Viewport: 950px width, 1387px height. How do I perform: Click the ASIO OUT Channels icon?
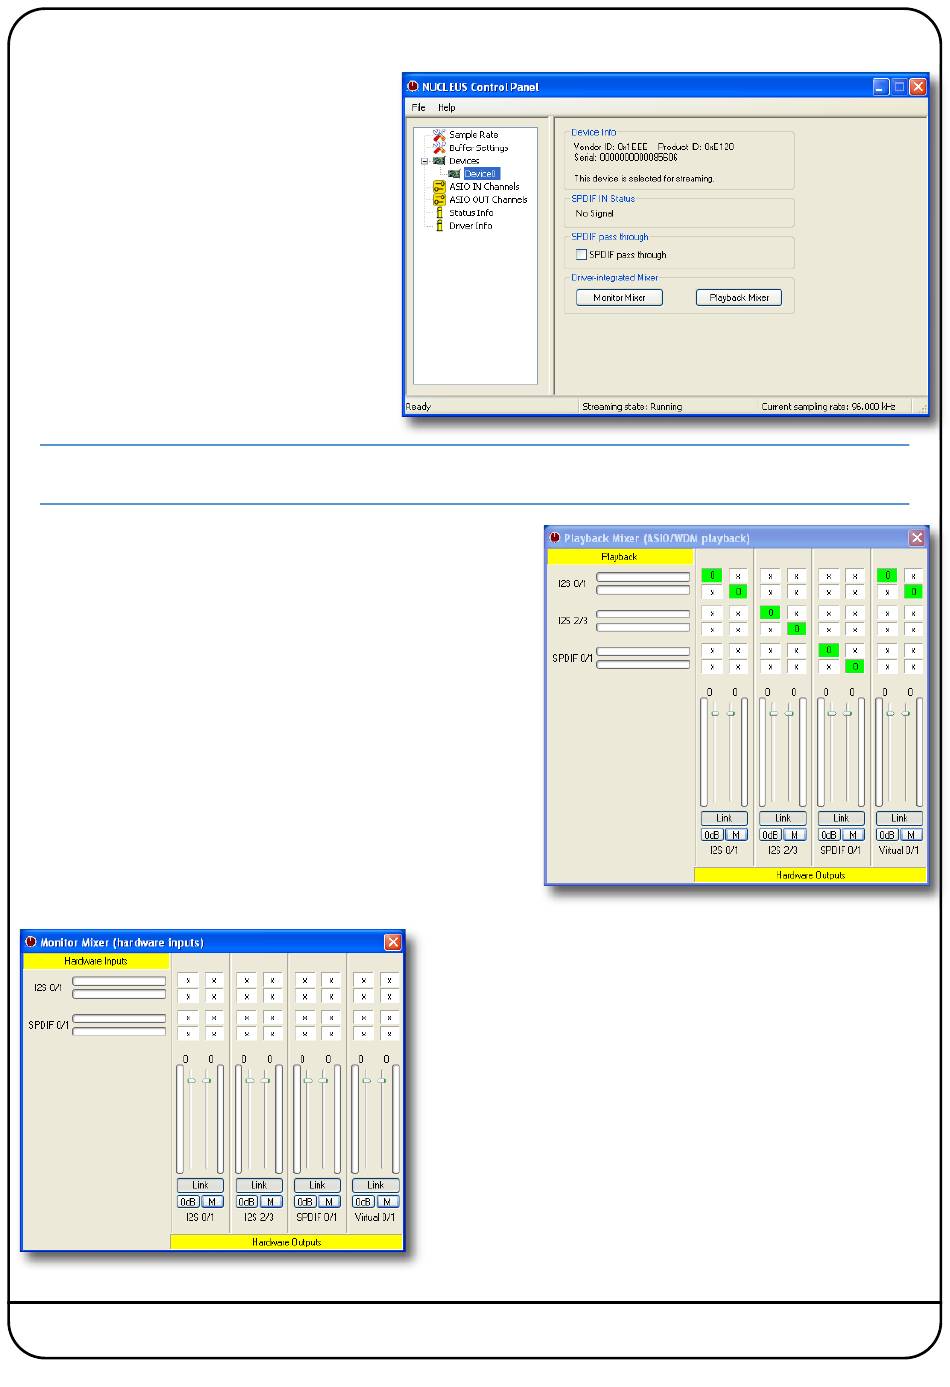[x=439, y=199]
